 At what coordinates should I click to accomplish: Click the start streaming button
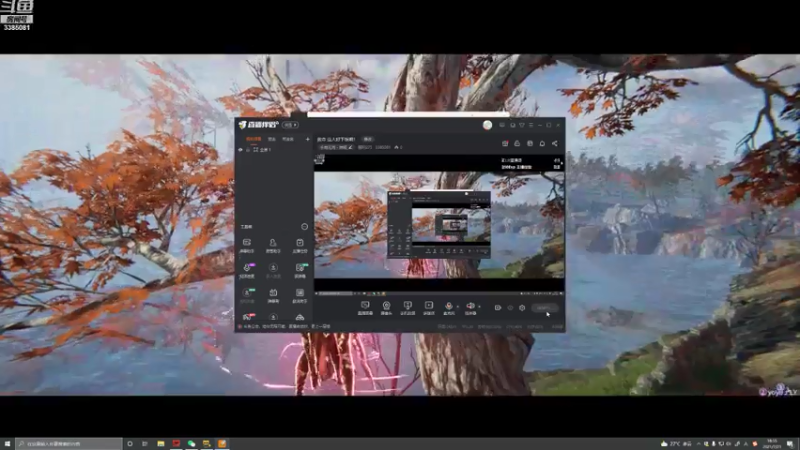(x=544, y=308)
